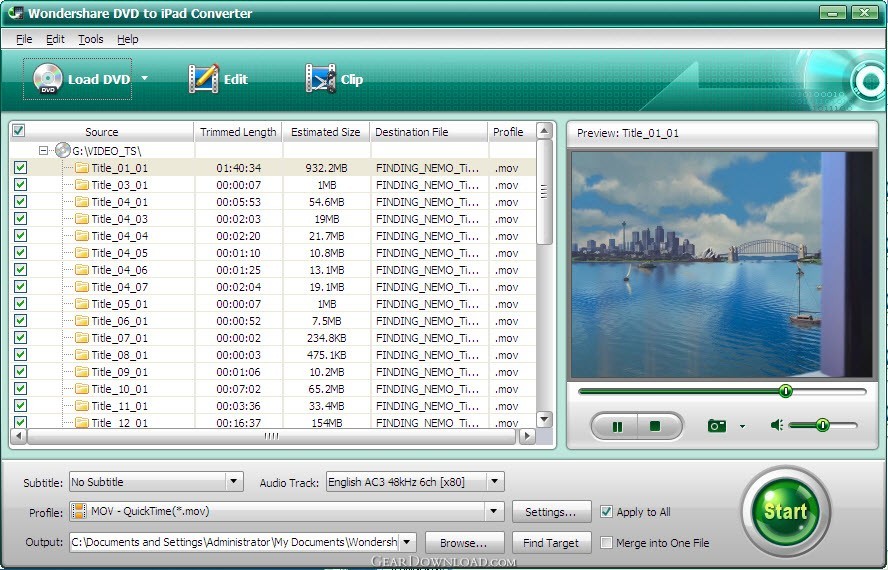Click the folder icon for Title_05_01

82,304
